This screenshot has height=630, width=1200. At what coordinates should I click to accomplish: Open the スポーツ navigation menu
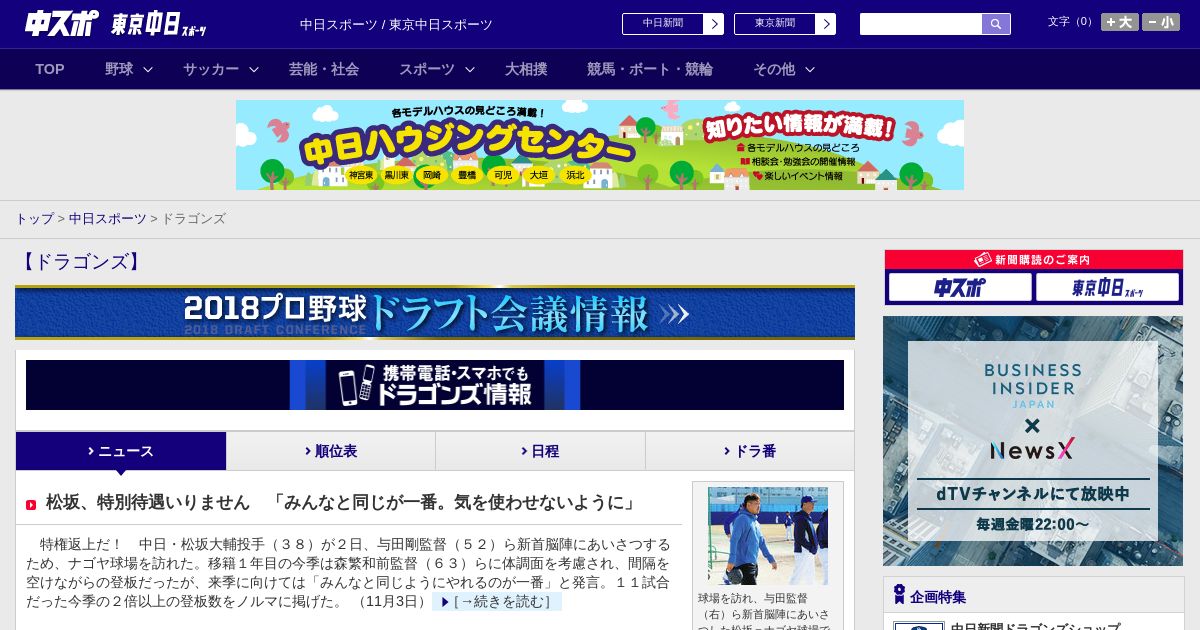(427, 69)
